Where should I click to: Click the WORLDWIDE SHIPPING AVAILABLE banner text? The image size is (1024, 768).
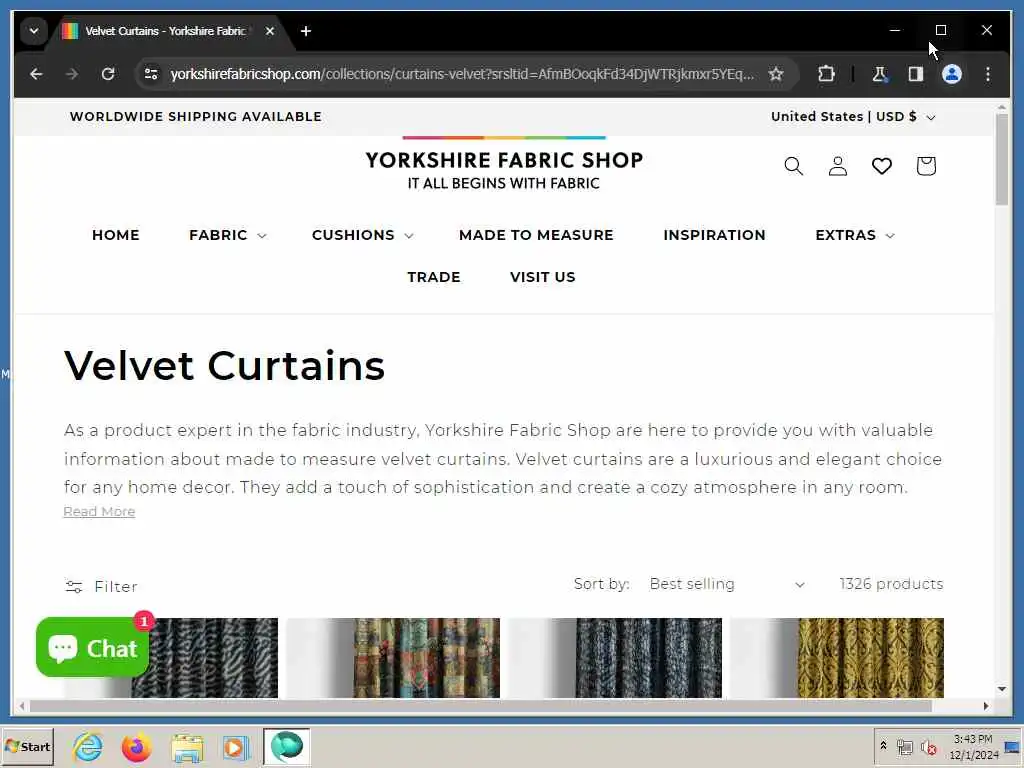pyautogui.click(x=196, y=116)
